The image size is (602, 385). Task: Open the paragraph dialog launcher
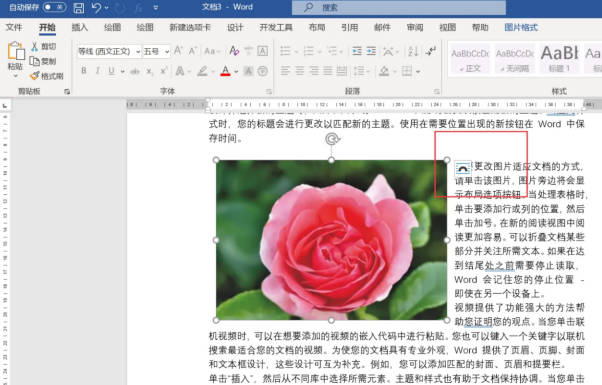[437, 91]
